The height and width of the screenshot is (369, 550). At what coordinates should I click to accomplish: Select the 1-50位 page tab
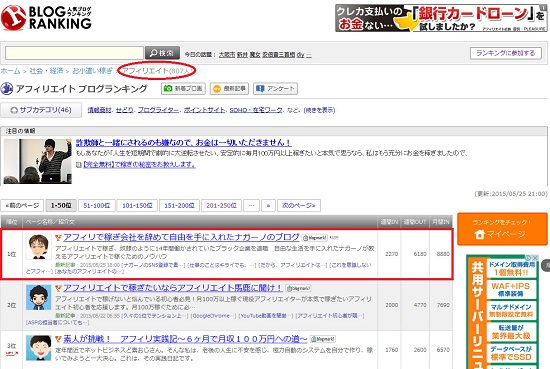point(61,206)
